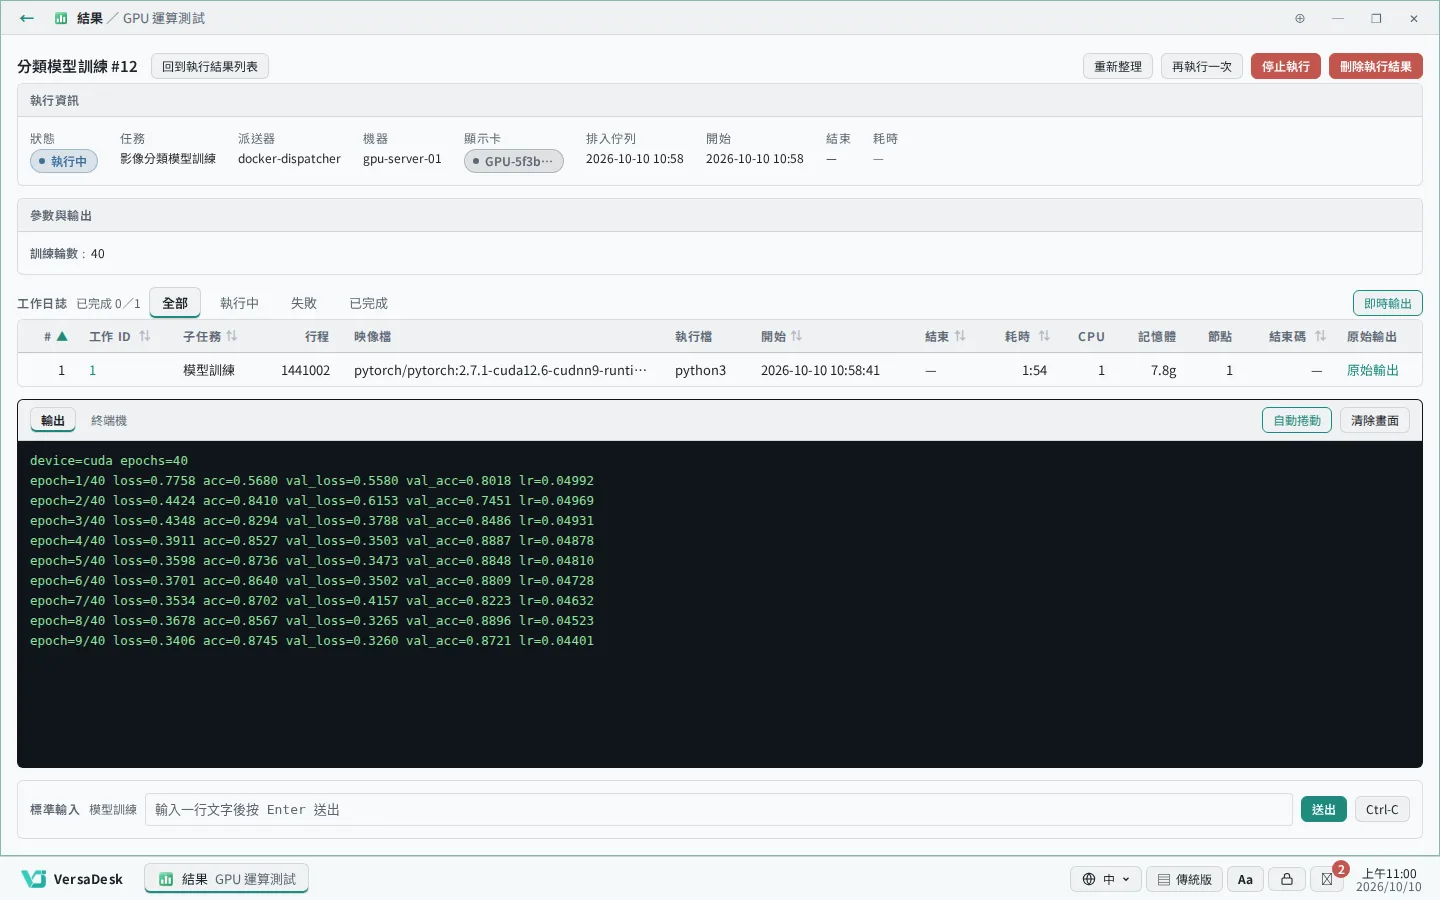Send Ctrl-C interrupt button

[1382, 810]
